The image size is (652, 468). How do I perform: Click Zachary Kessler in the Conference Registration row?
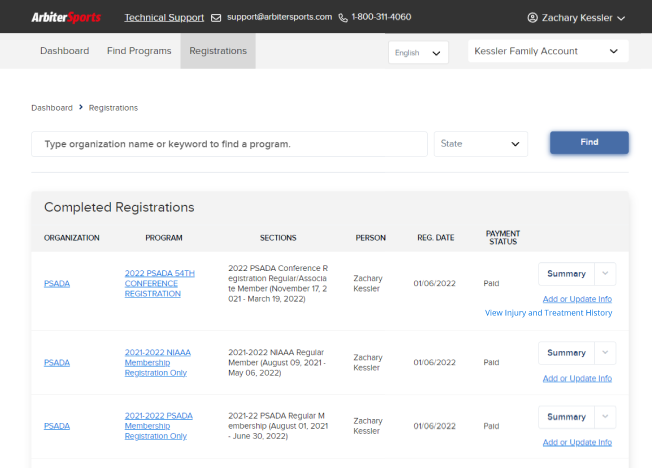click(x=368, y=283)
